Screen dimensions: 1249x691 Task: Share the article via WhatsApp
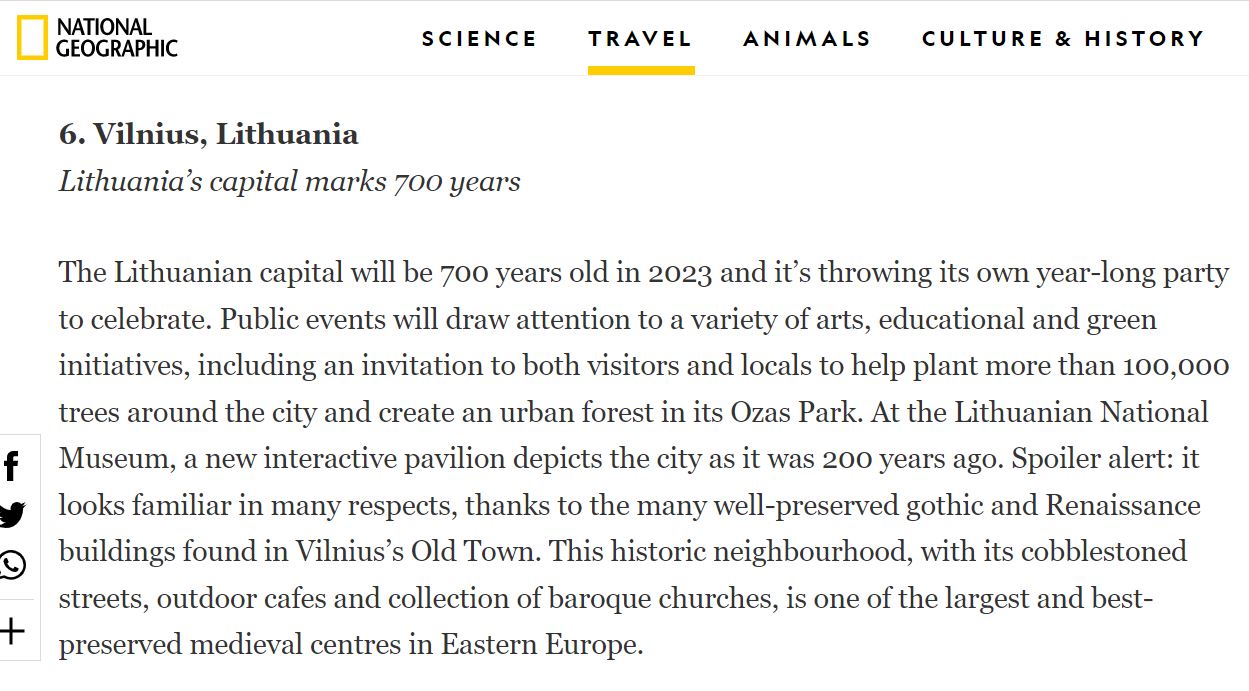click(x=12, y=565)
